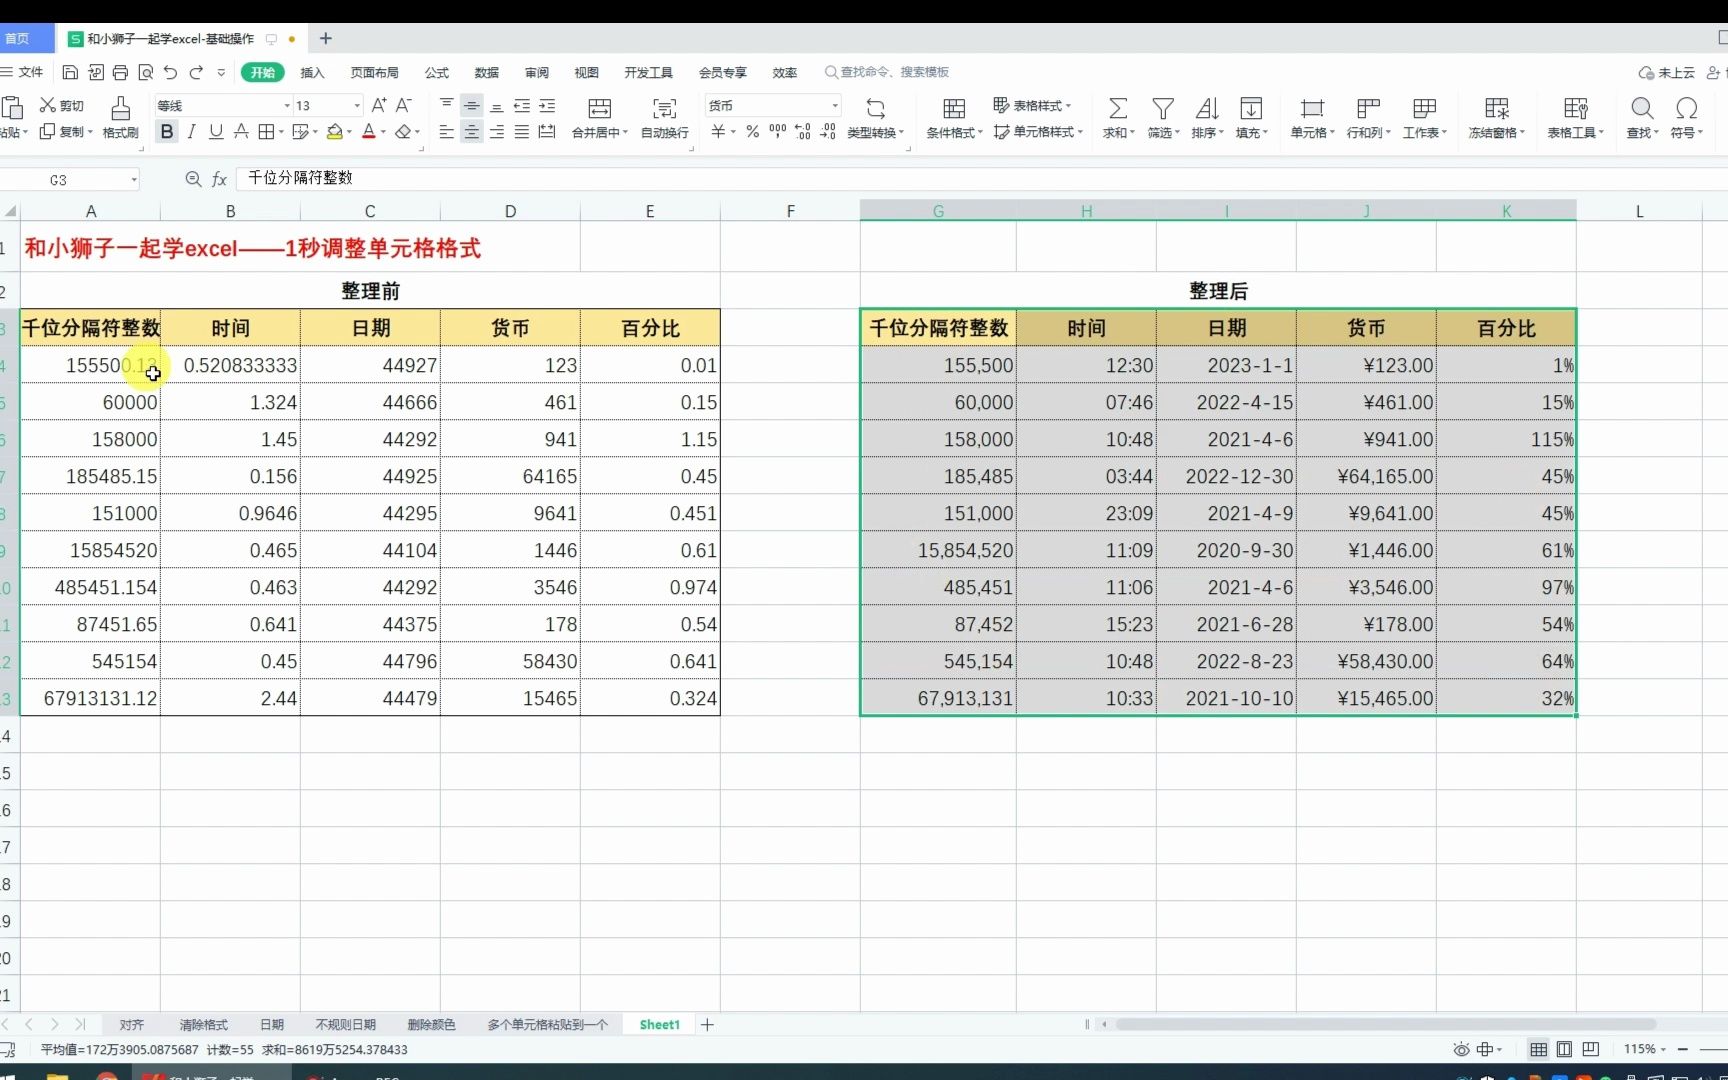Image resolution: width=1728 pixels, height=1080 pixels.
Task: Open the font name dropdown (等线)
Action: point(287,106)
